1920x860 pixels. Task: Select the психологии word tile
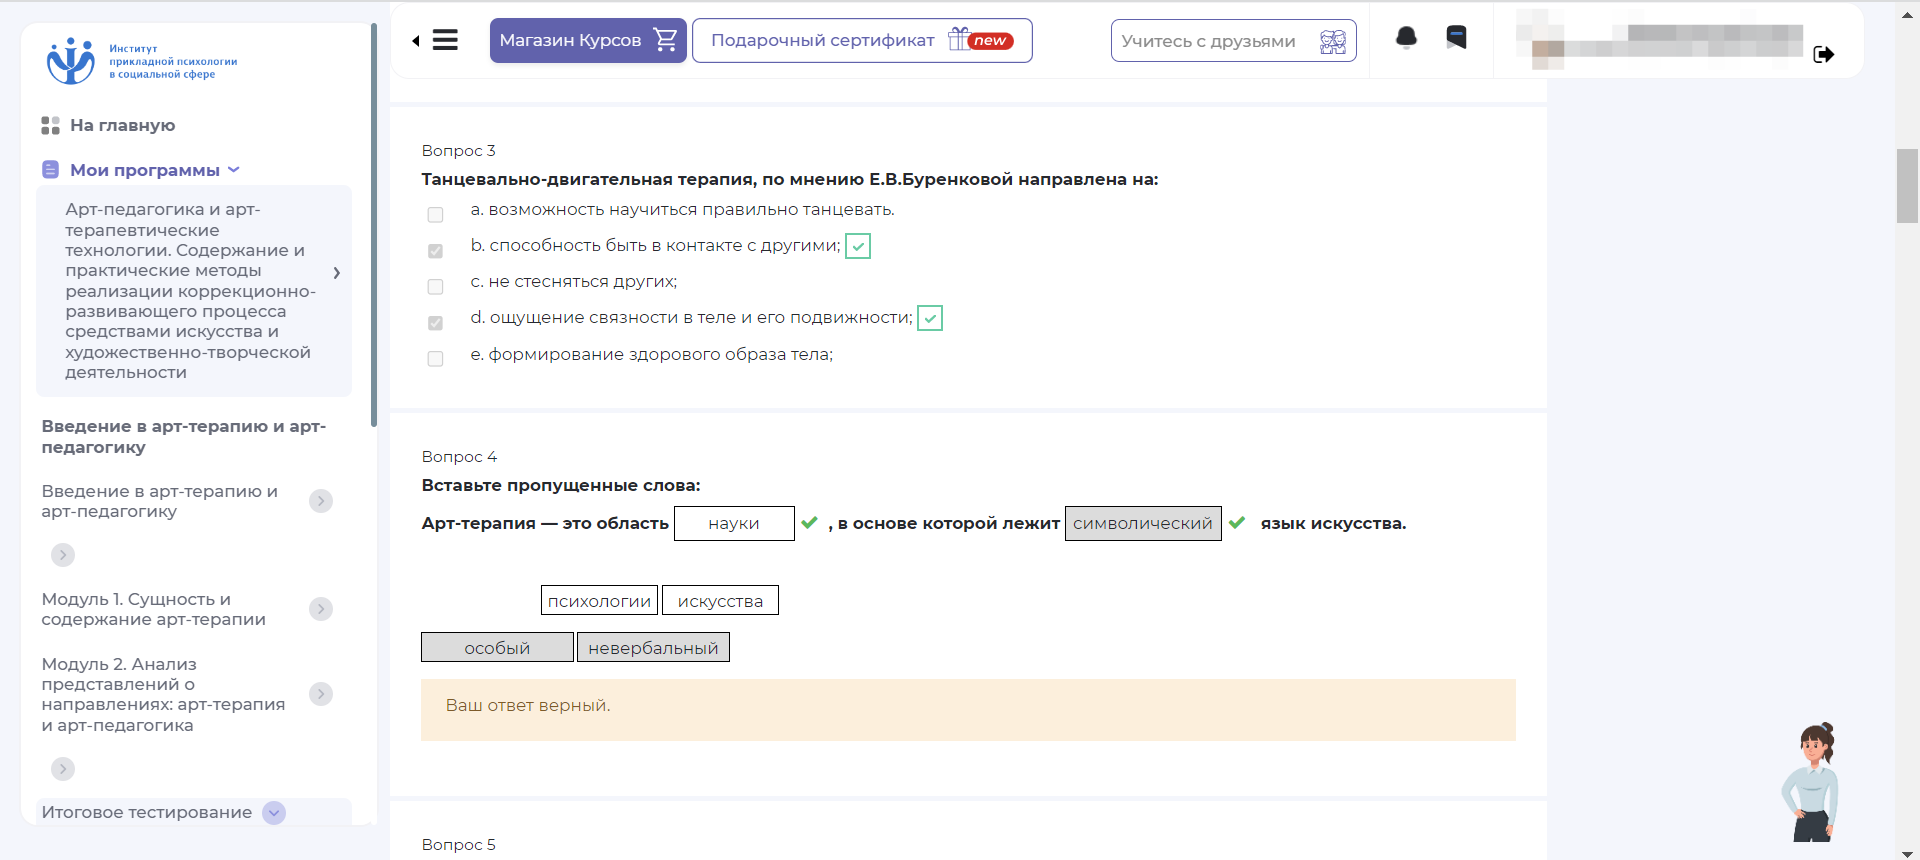click(x=599, y=600)
